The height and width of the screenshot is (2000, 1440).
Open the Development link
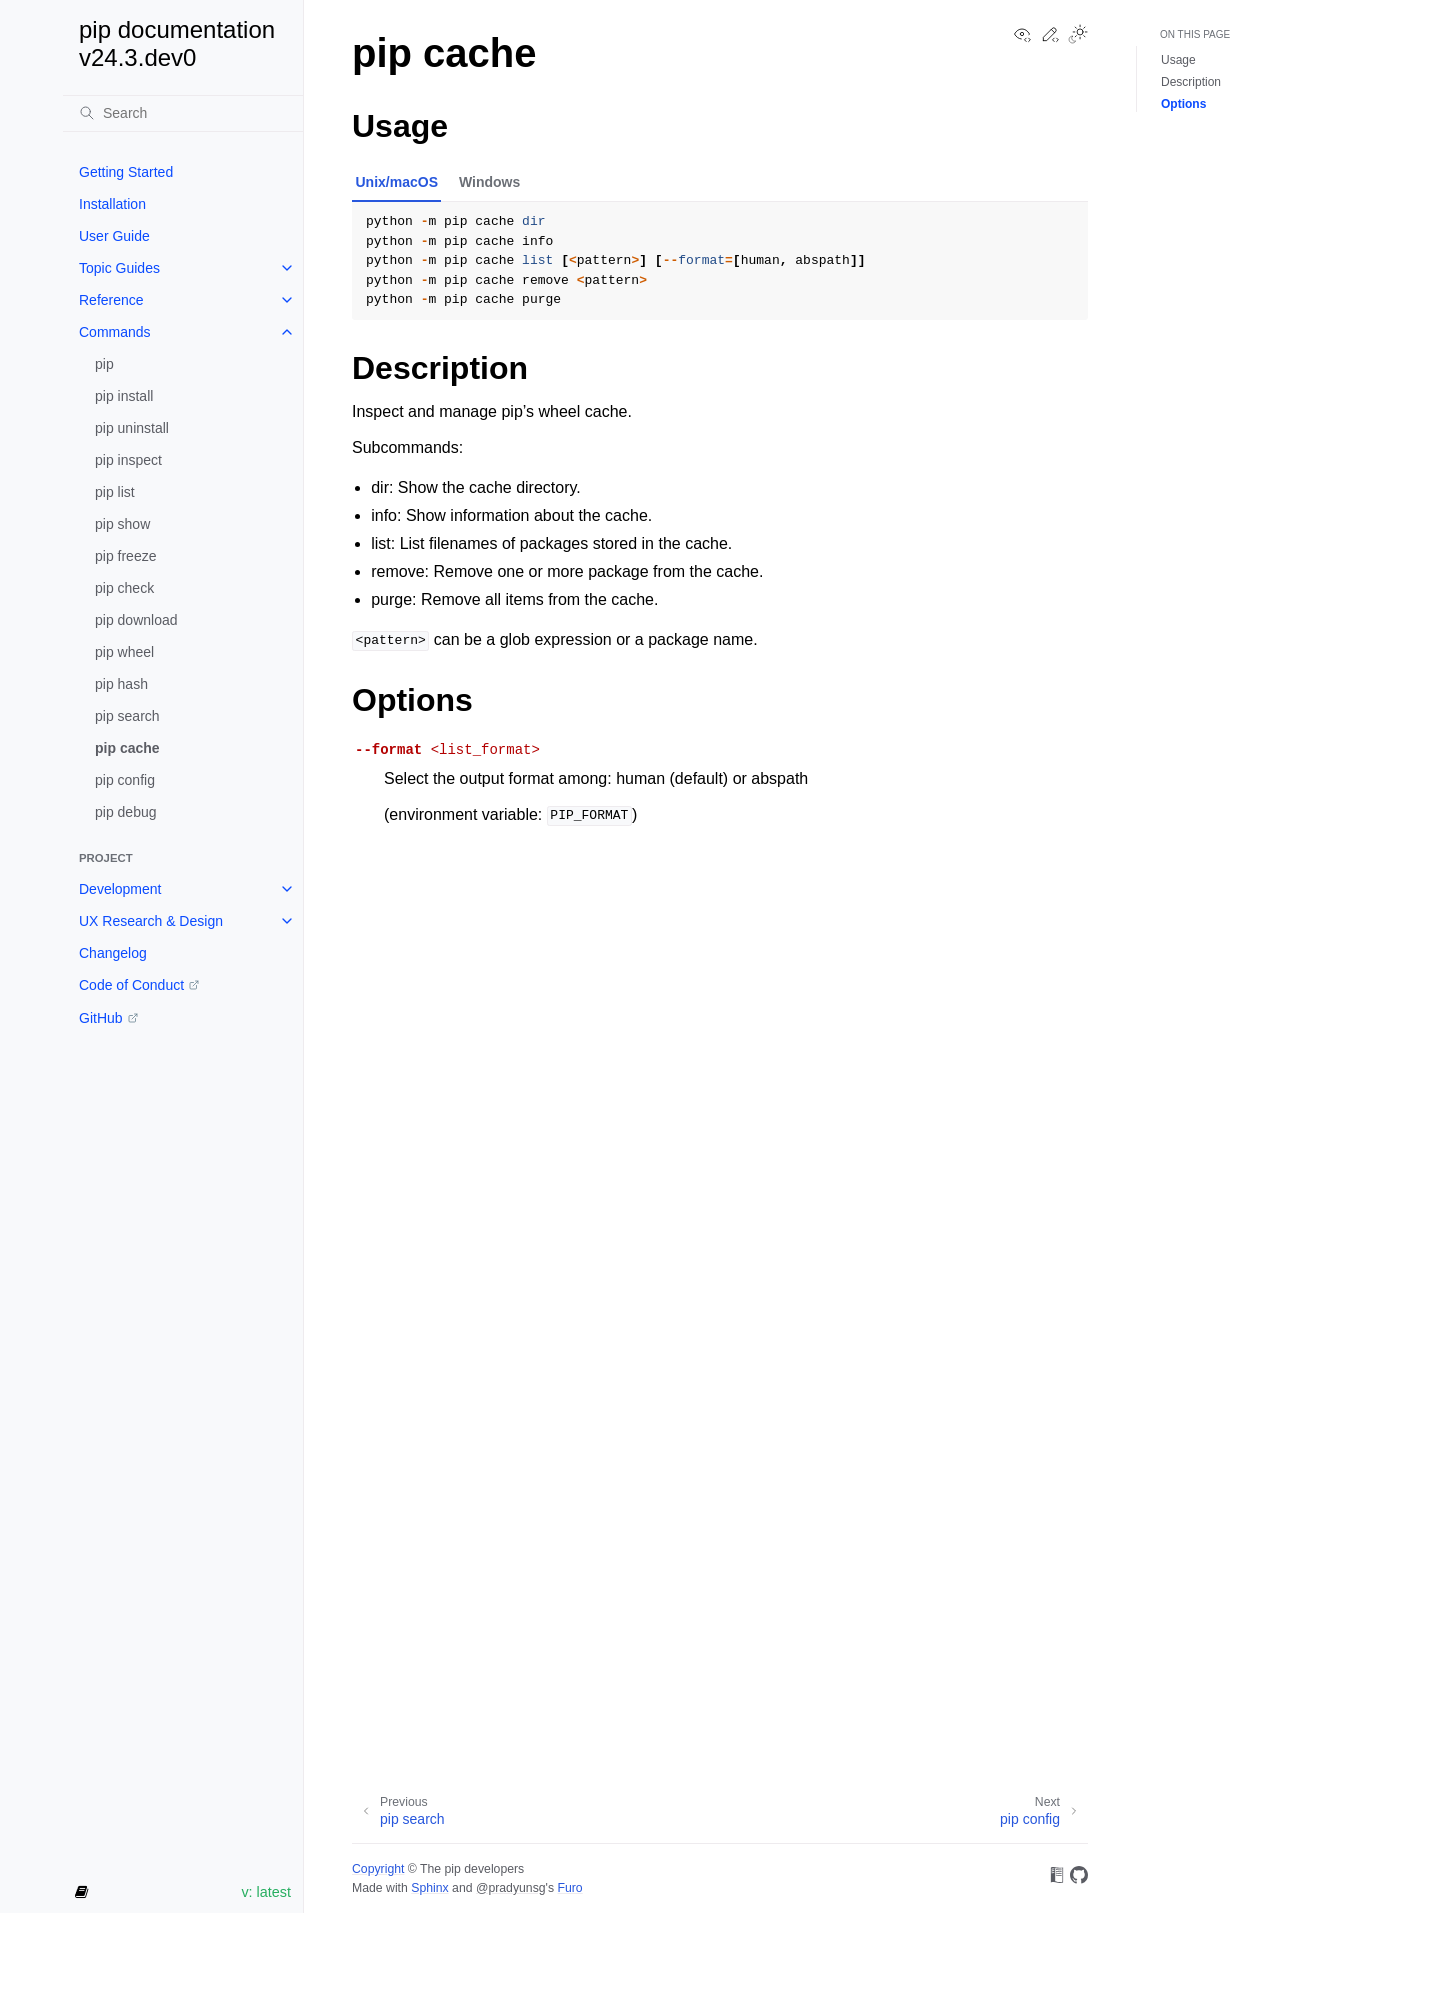pos(120,889)
